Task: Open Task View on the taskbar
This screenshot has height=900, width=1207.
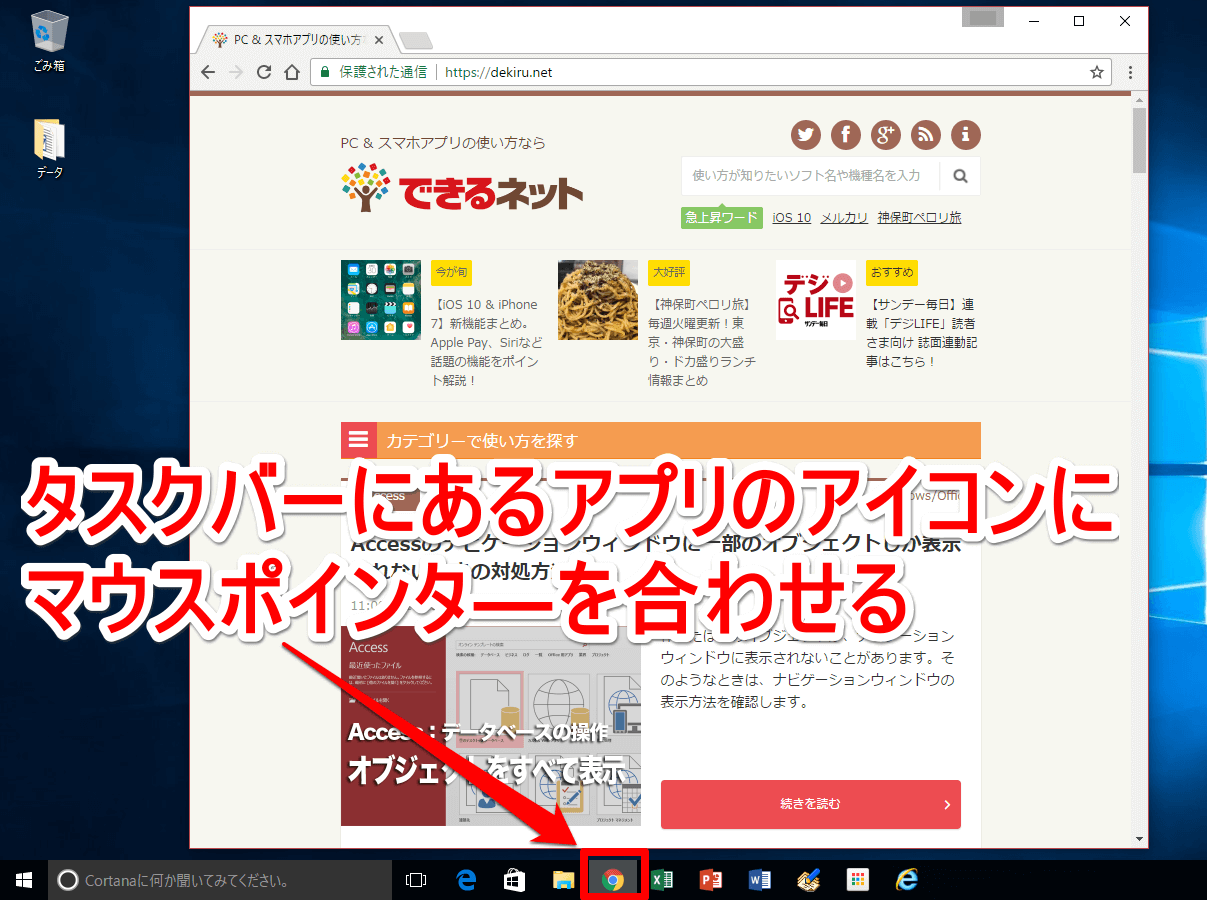Action: click(x=416, y=880)
